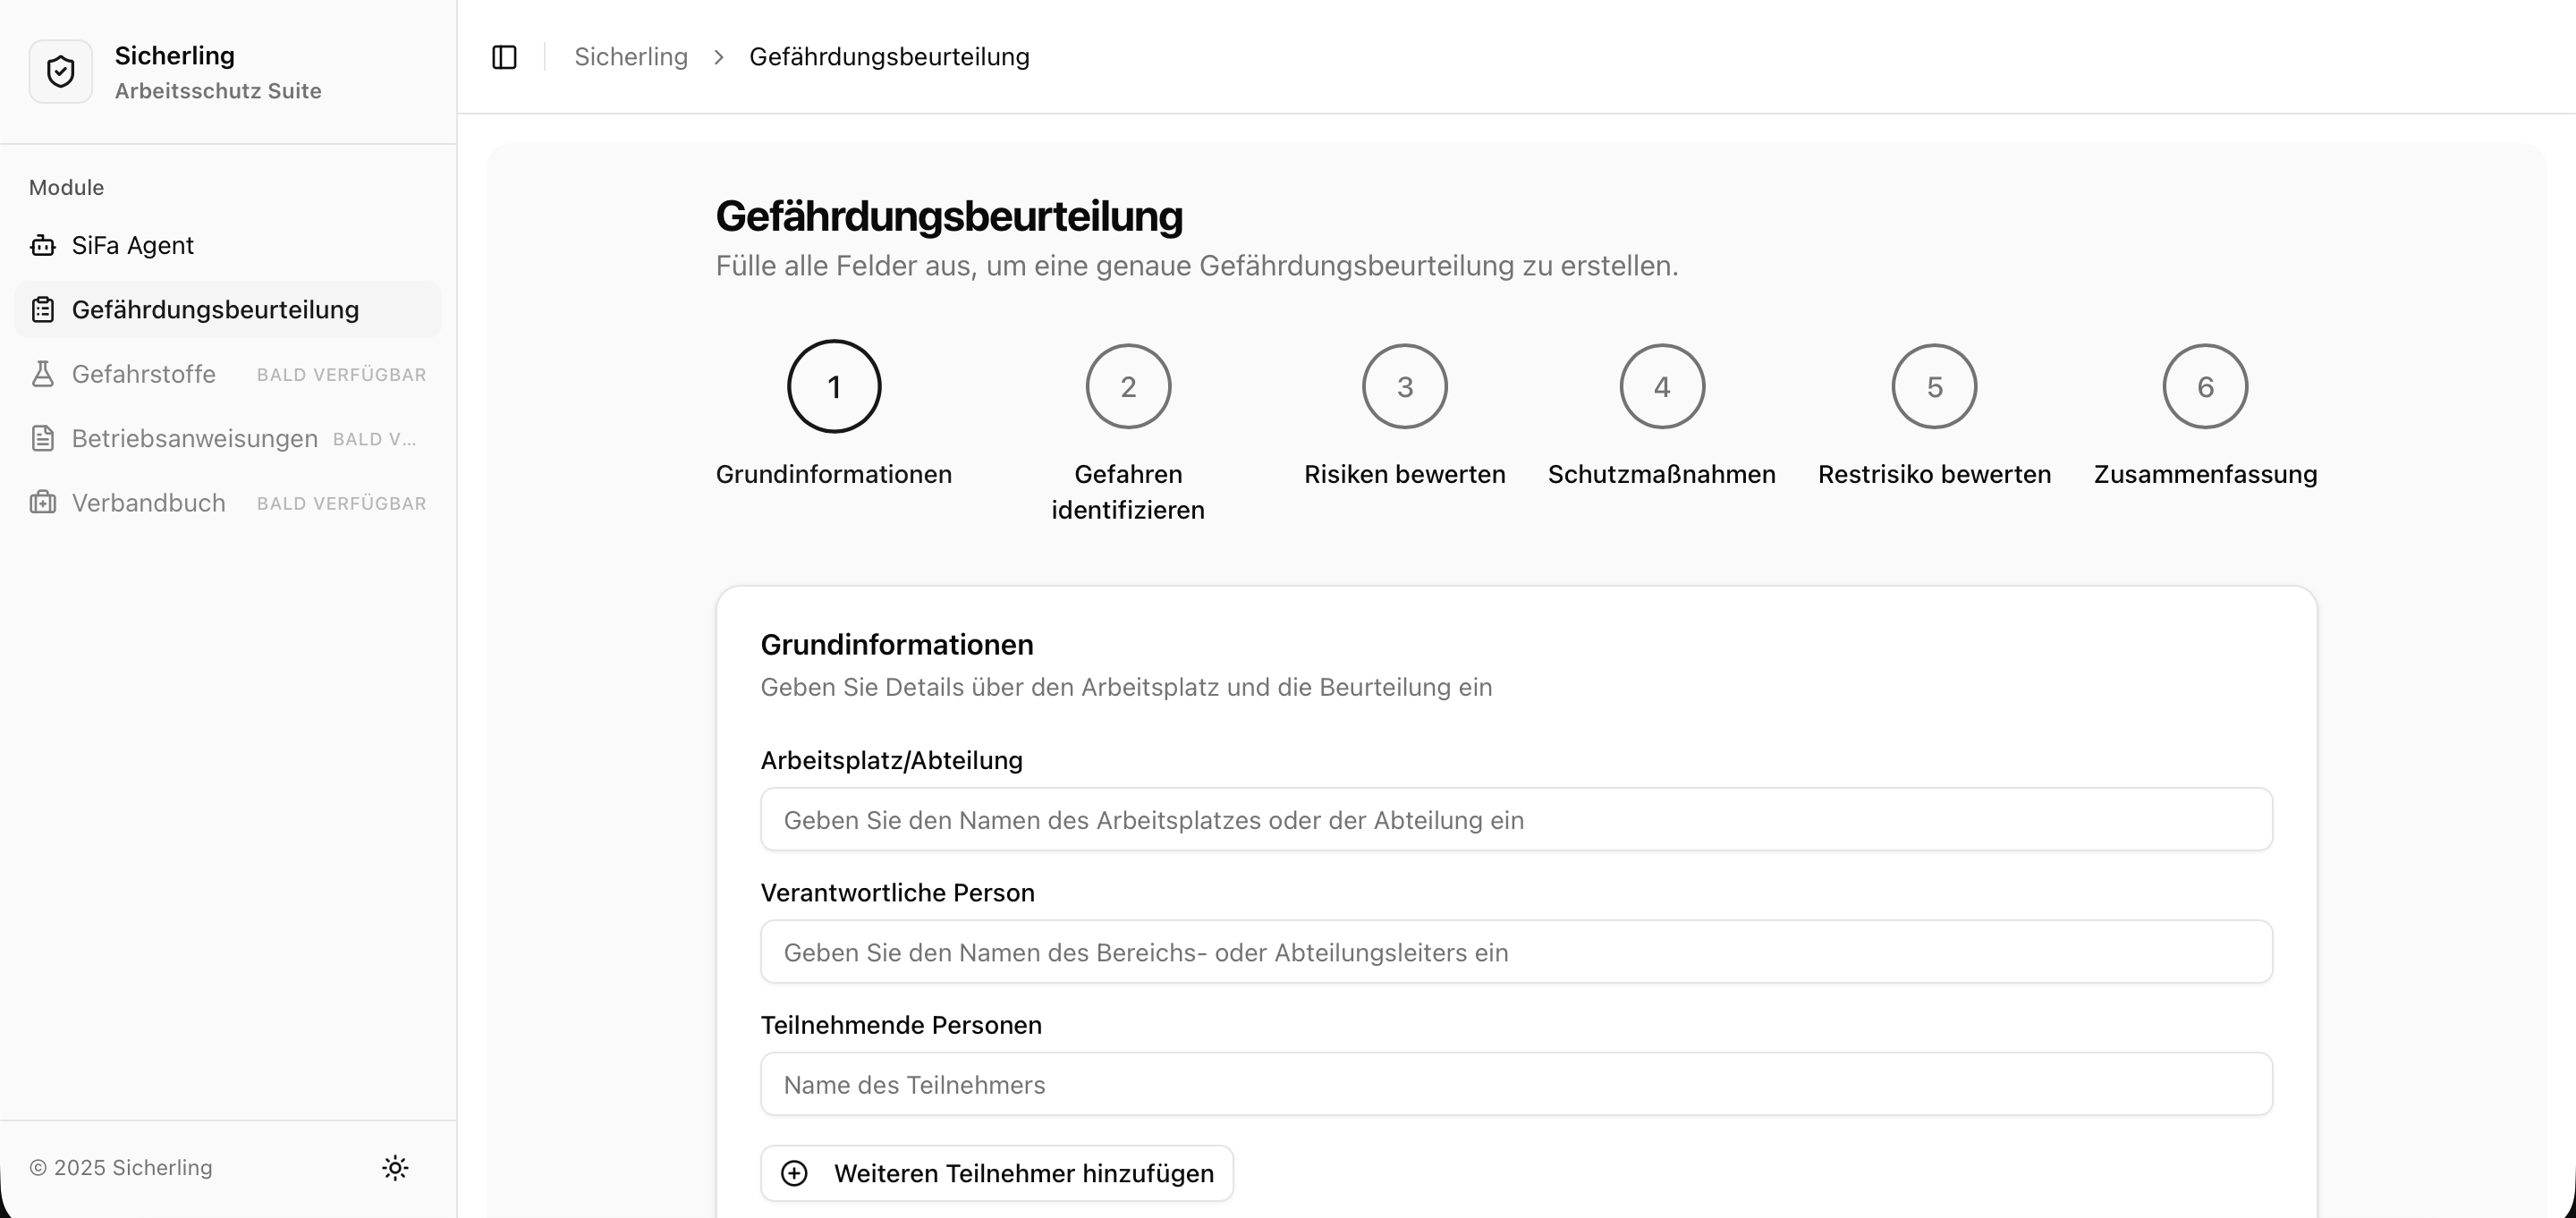
Task: Click into the Verantwortliche Person field
Action: click(1516, 952)
